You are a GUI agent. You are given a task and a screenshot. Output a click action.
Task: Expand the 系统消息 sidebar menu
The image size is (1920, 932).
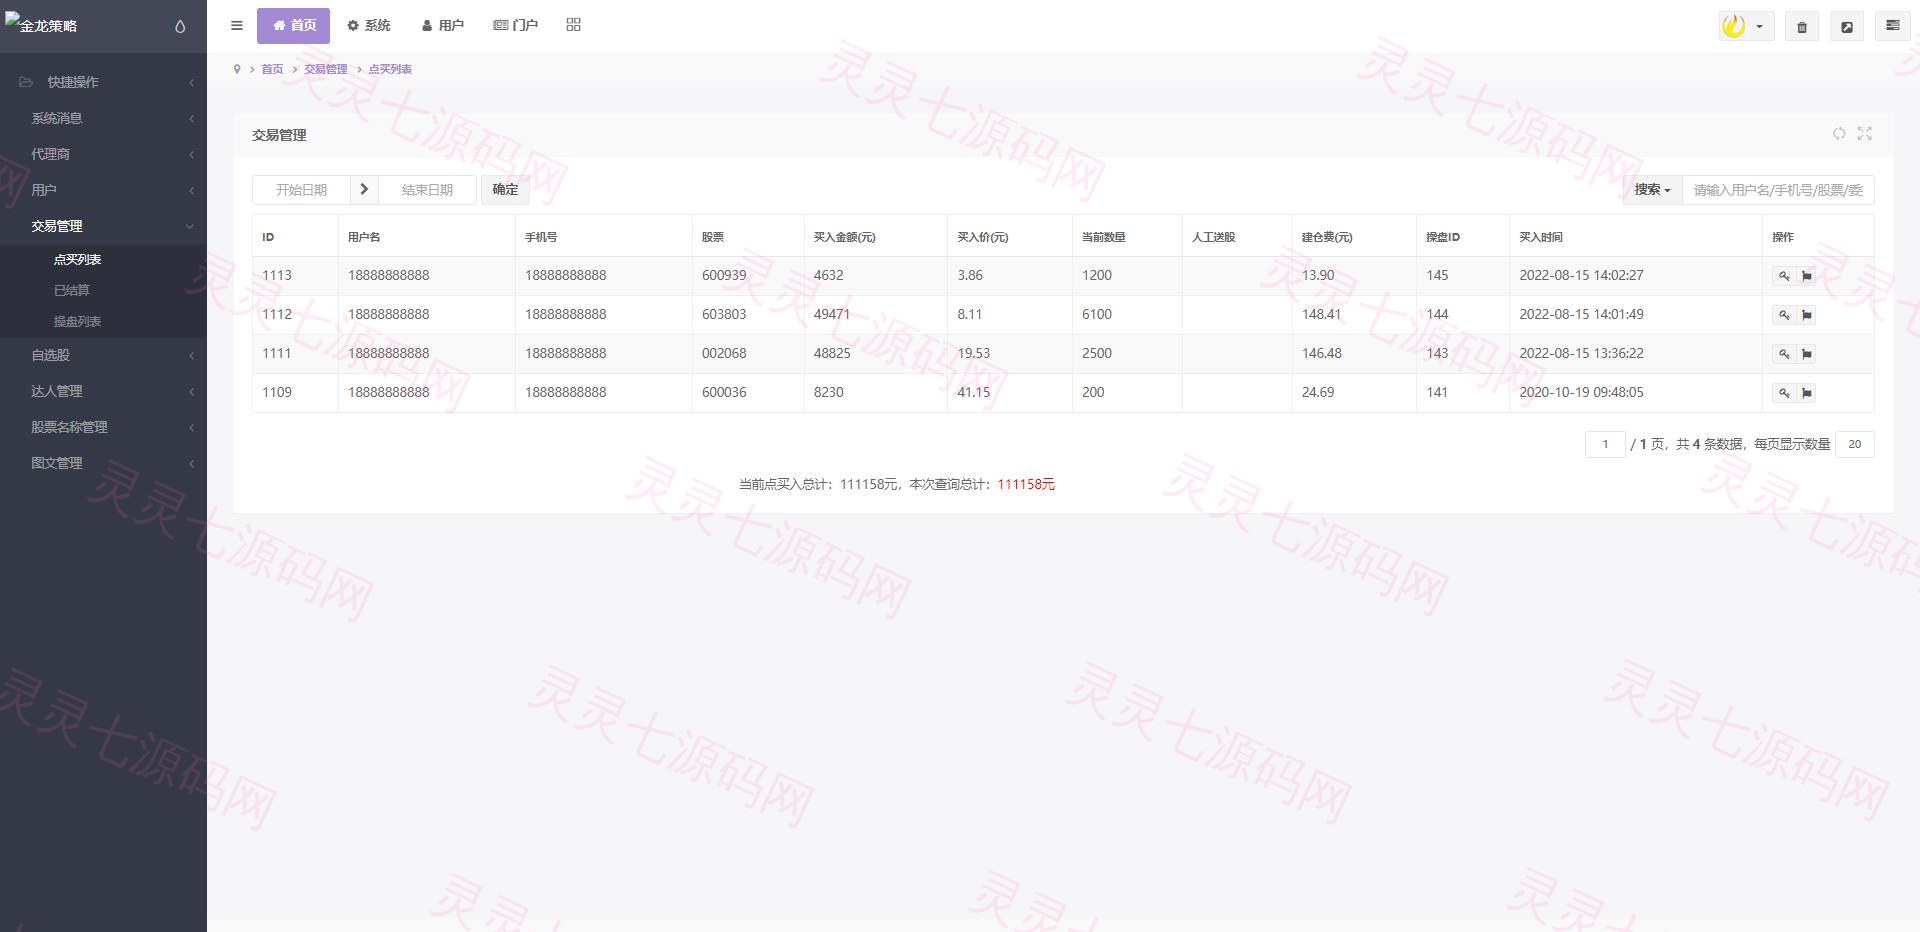point(103,118)
